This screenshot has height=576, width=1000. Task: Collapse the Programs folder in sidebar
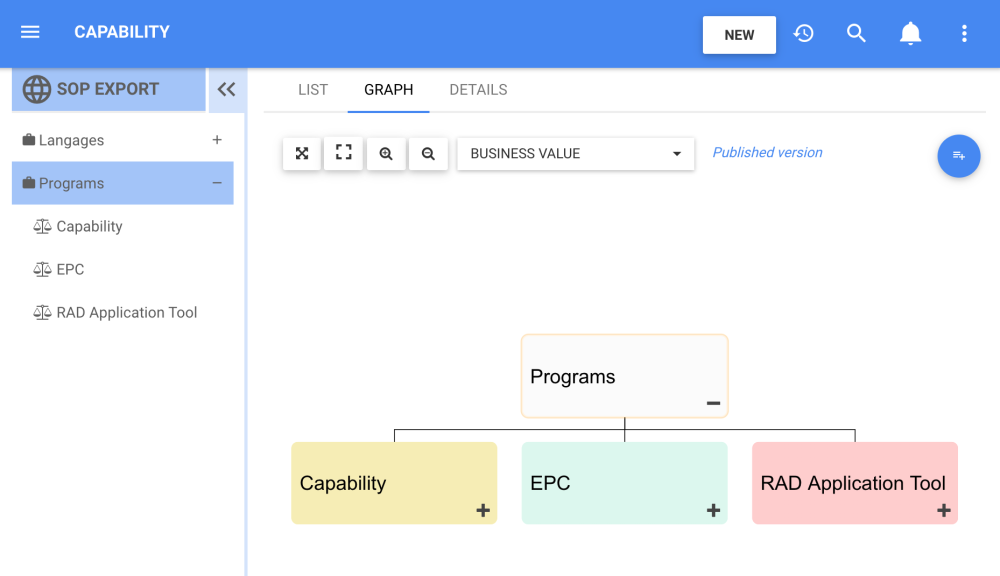pyautogui.click(x=217, y=183)
